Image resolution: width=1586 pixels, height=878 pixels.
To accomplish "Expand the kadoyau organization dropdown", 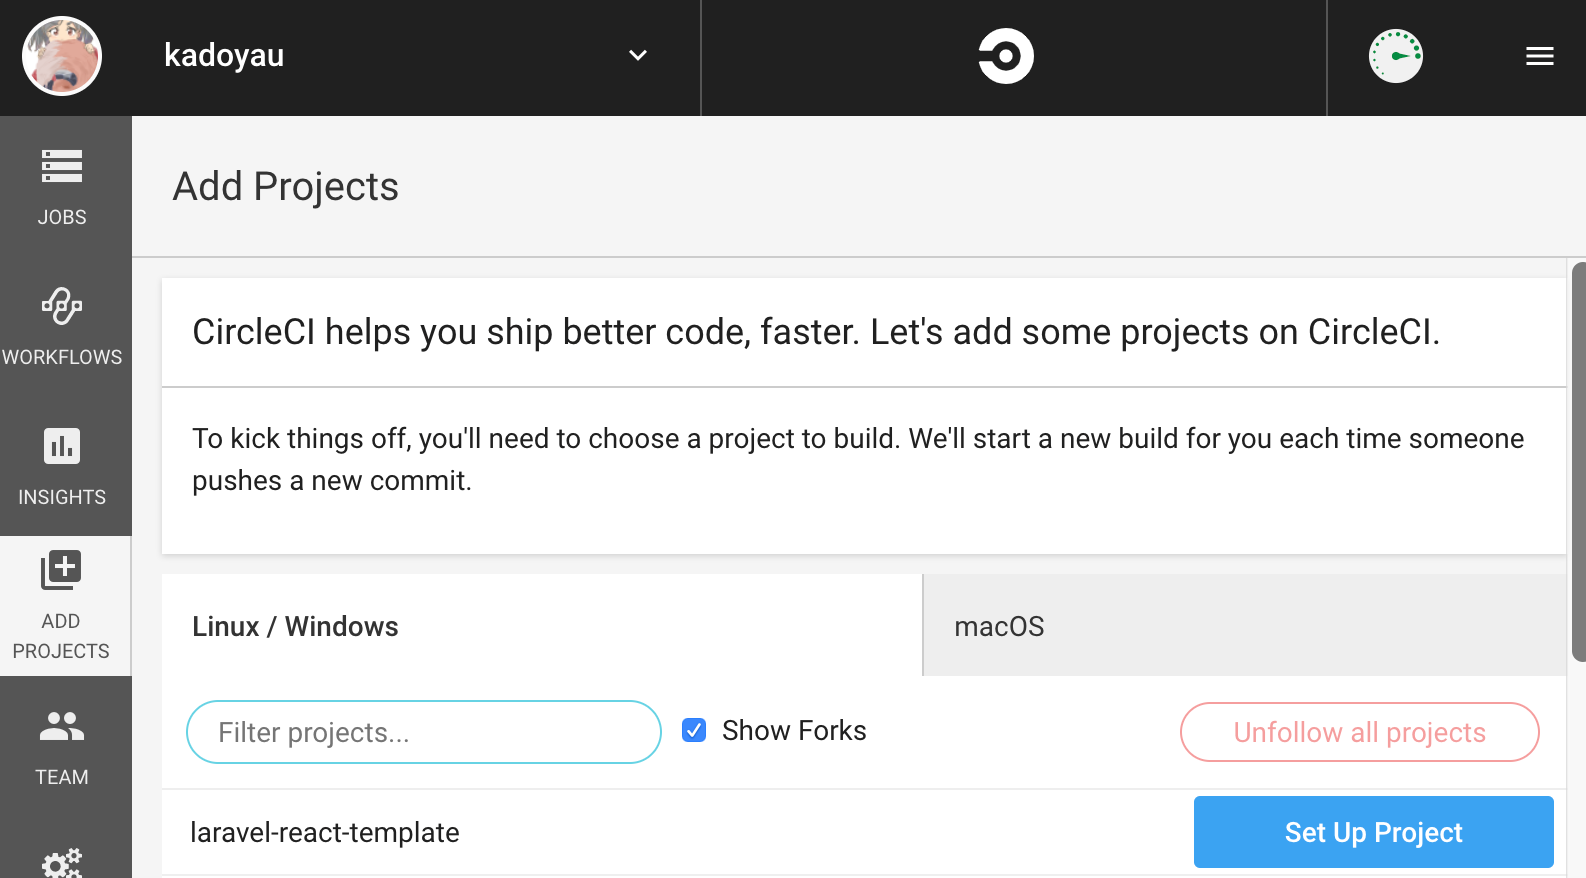I will point(638,56).
